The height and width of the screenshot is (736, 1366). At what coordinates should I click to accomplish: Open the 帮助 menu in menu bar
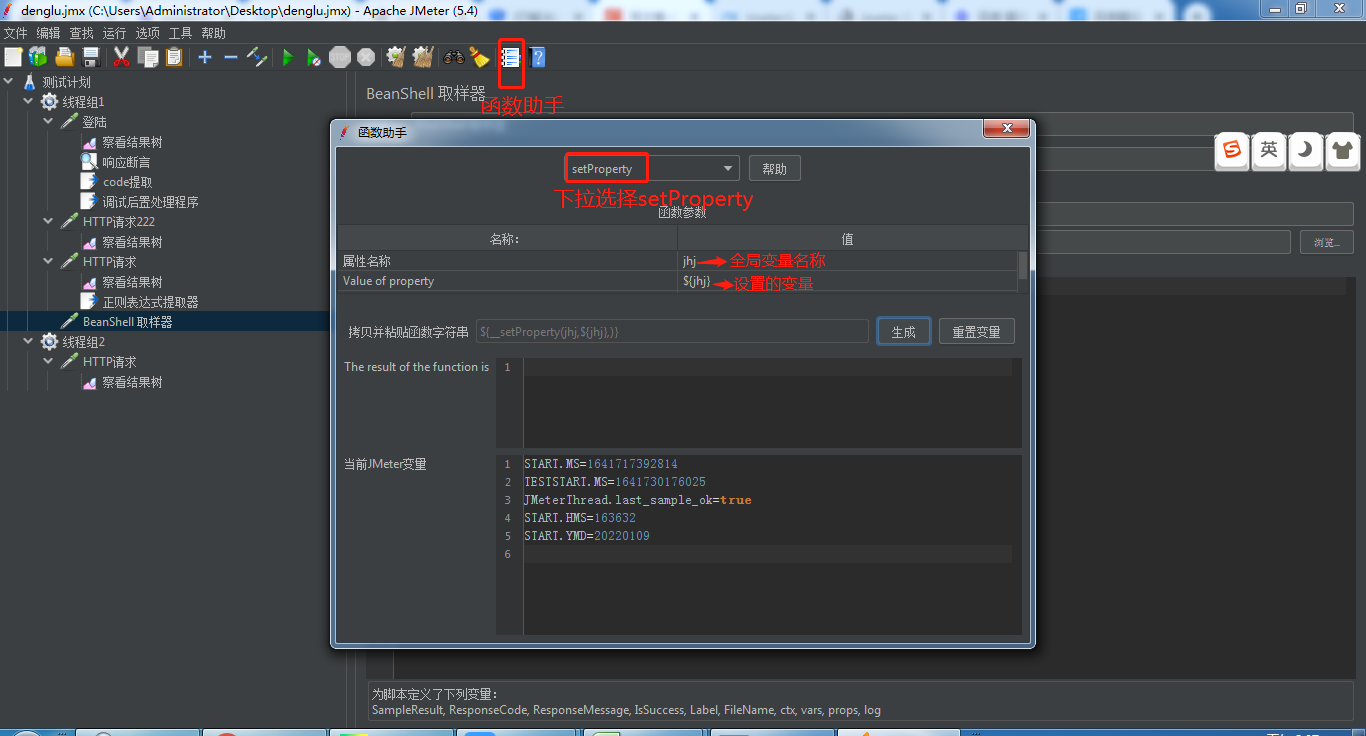coord(214,33)
